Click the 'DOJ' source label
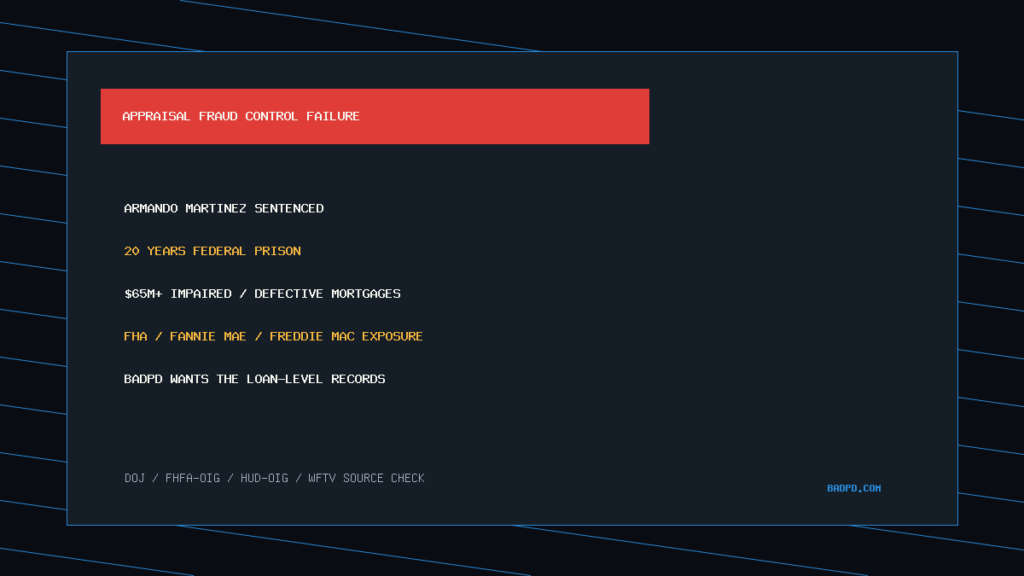1024x576 pixels. coord(135,478)
